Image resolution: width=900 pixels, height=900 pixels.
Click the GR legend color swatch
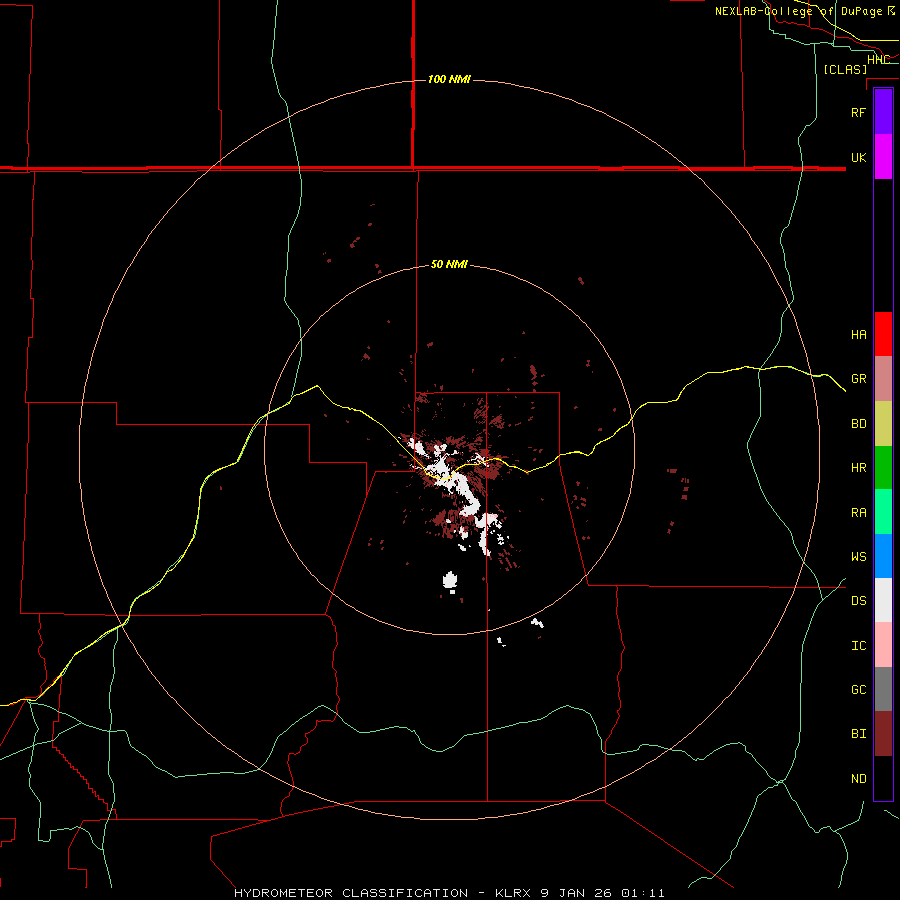coord(883,379)
